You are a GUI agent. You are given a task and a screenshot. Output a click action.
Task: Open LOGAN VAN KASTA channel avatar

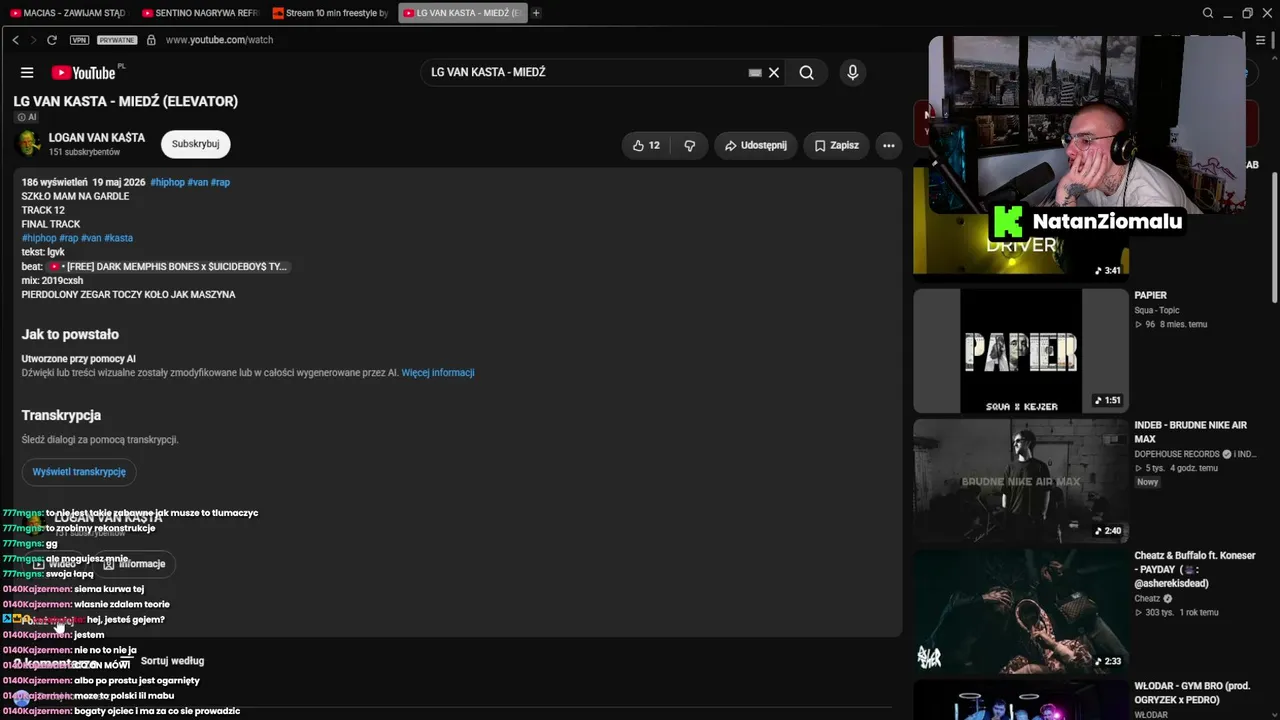click(30, 144)
